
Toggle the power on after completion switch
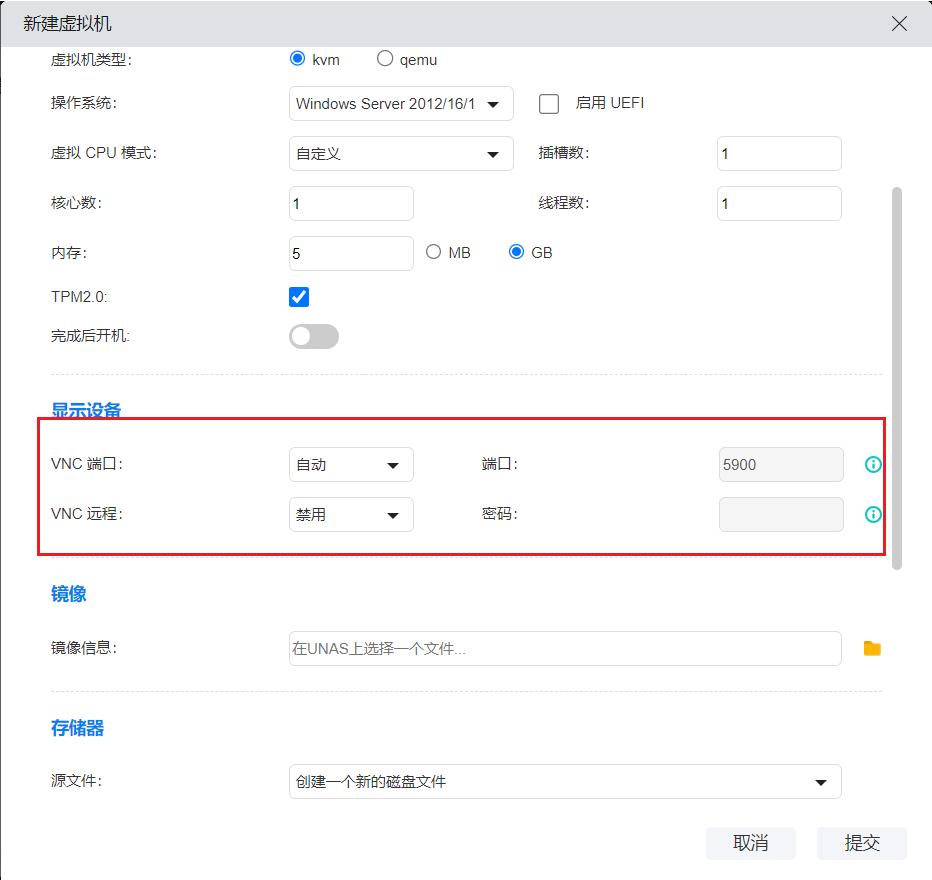coord(314,336)
